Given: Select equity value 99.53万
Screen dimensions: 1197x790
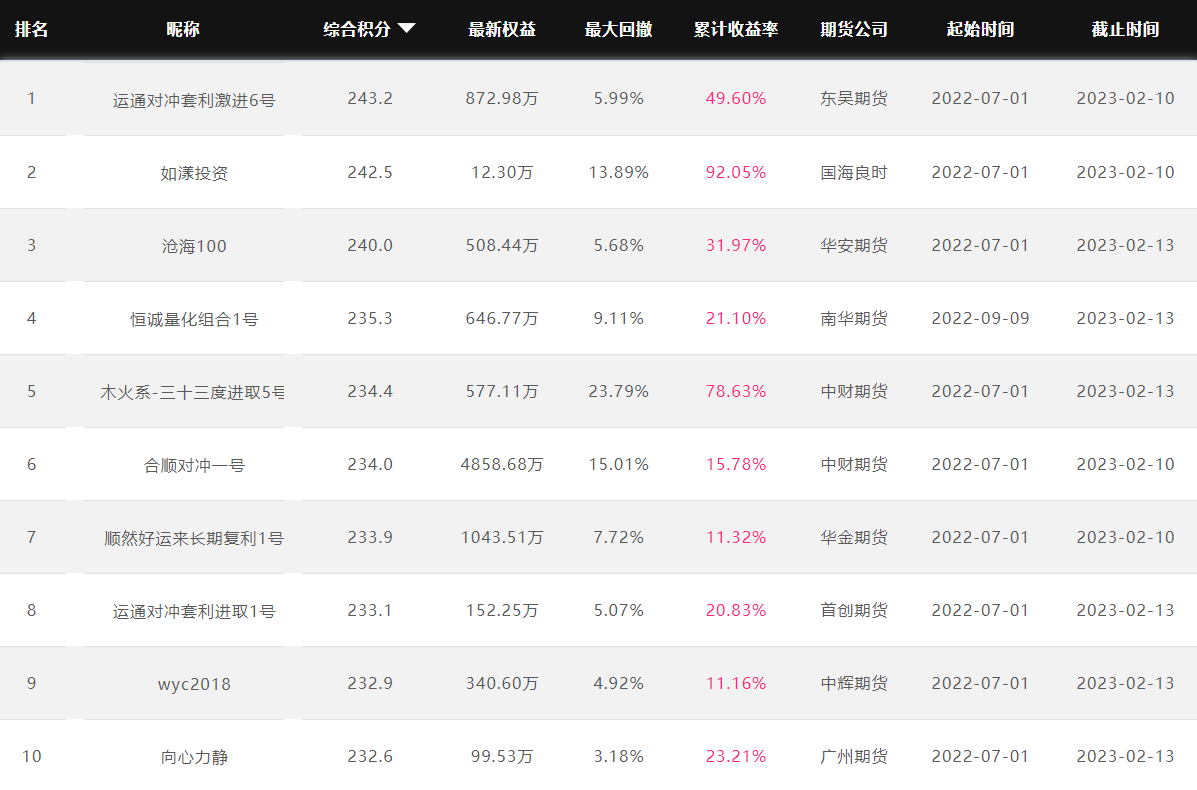Looking at the screenshot, I should pos(502,756).
